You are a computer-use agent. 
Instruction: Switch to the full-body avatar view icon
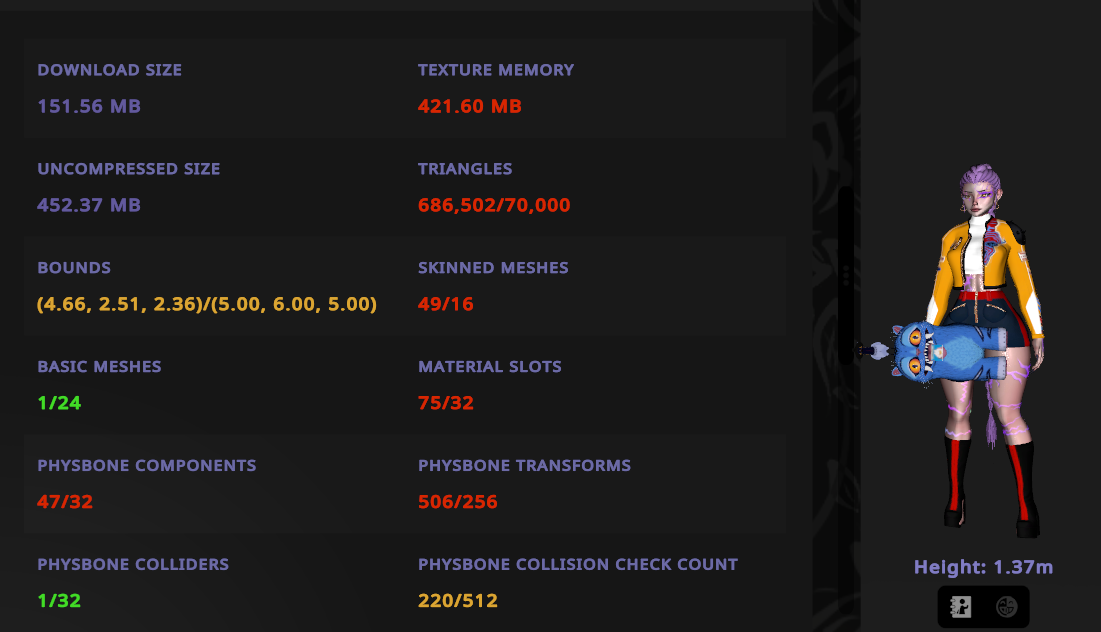tap(961, 607)
